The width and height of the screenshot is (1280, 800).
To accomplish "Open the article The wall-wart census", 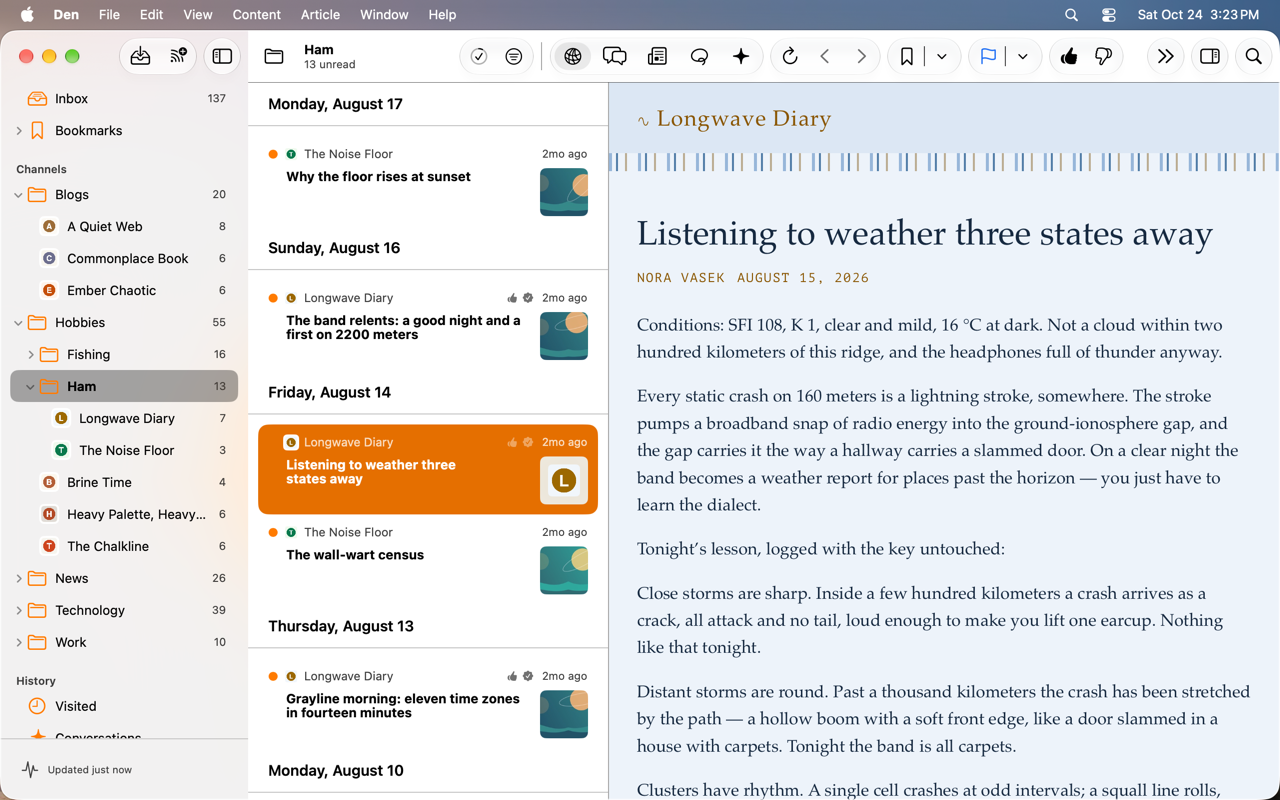I will click(428, 560).
